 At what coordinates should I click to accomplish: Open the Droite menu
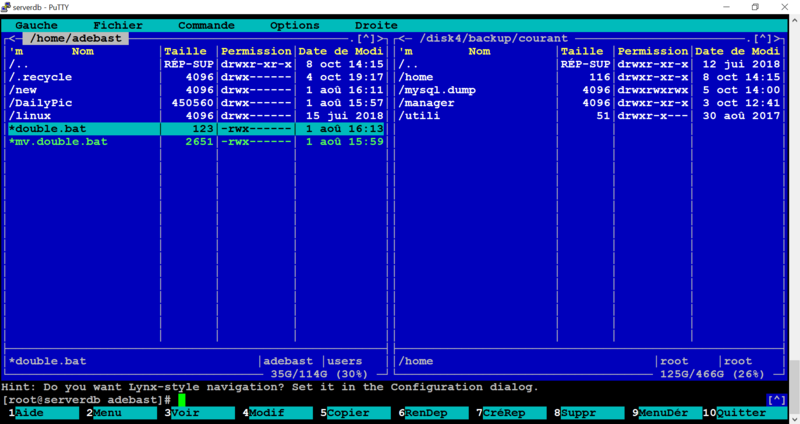[376, 26]
